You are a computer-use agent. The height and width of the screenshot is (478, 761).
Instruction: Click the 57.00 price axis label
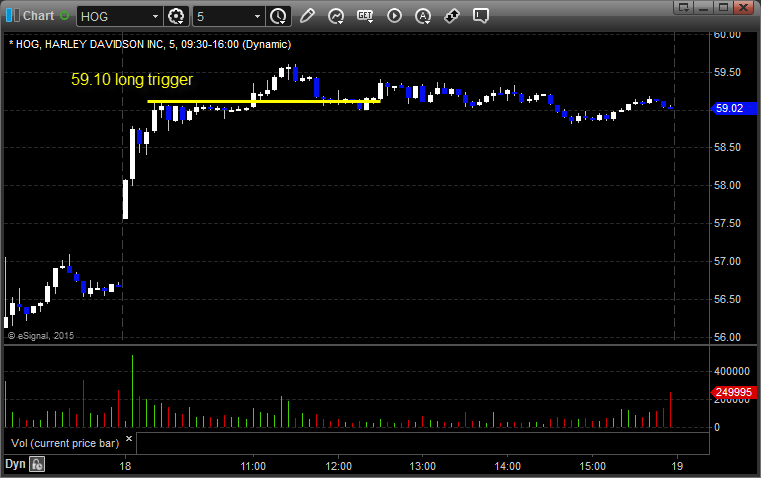click(x=728, y=262)
